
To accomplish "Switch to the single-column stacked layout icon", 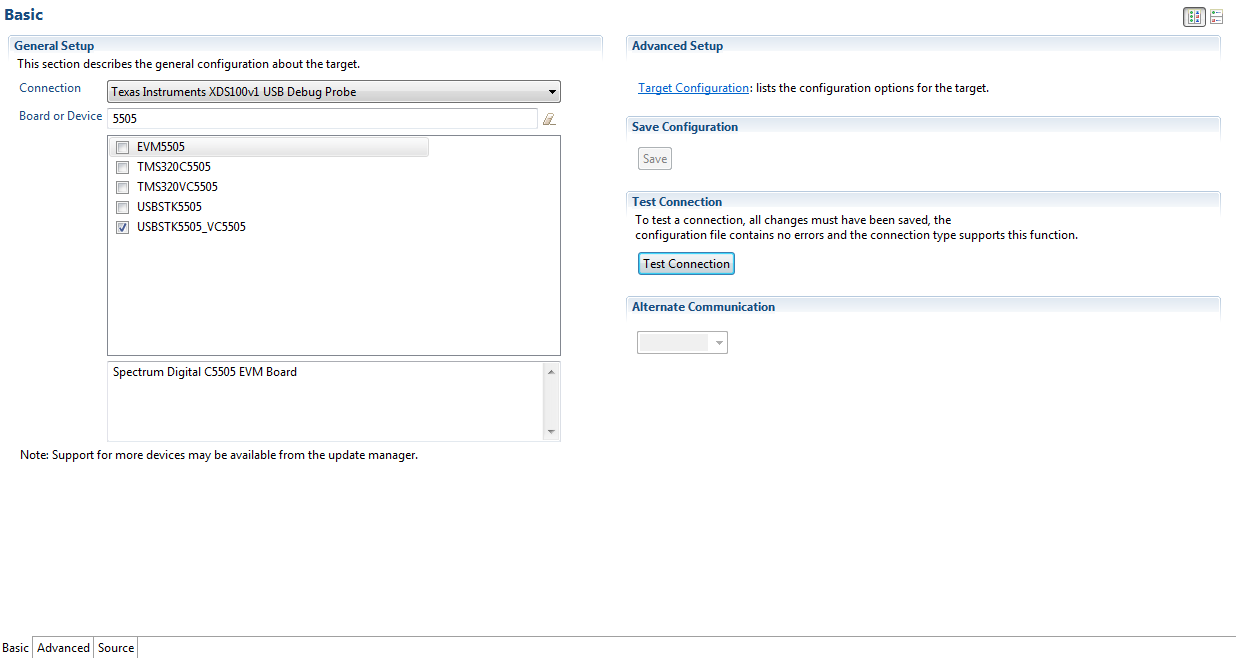I will coord(1216,17).
